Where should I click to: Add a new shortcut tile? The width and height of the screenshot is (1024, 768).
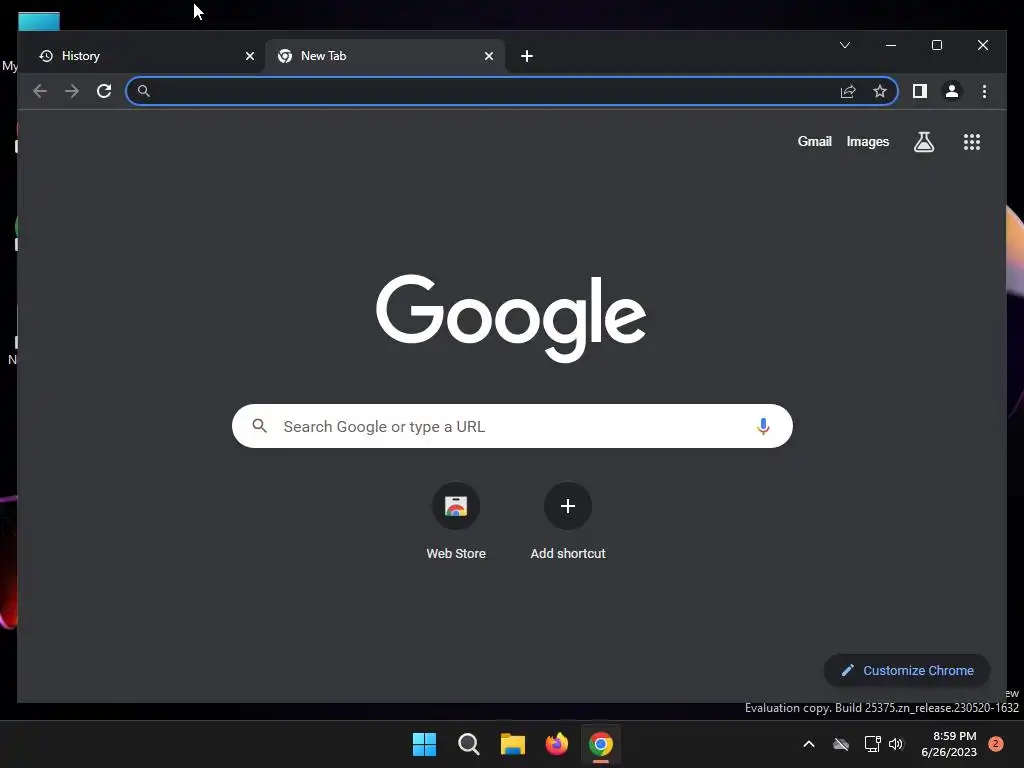click(568, 521)
